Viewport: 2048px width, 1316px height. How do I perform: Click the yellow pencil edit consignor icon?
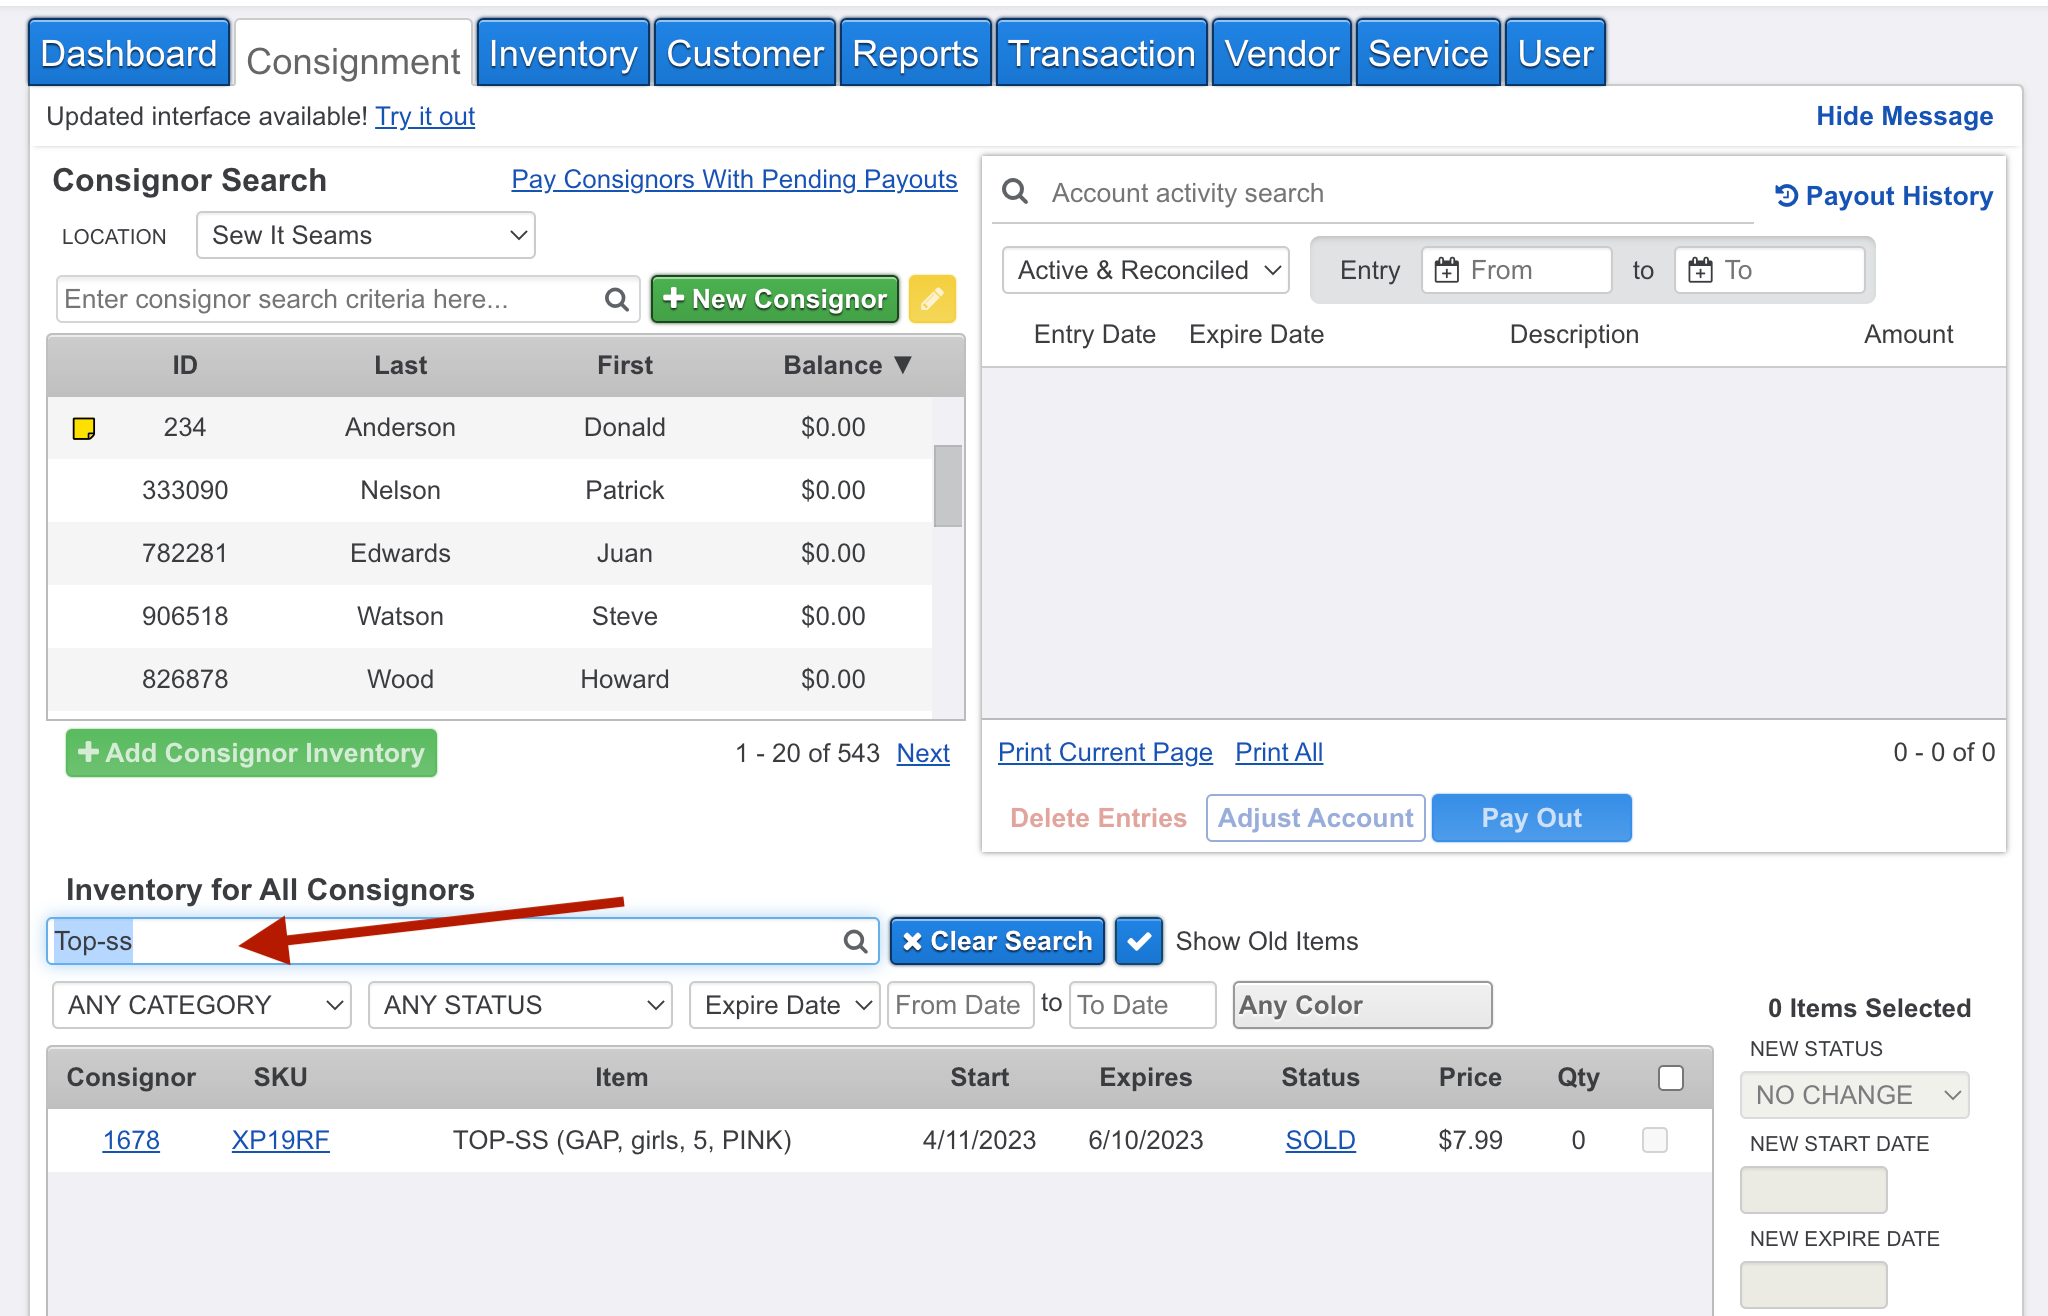click(931, 299)
